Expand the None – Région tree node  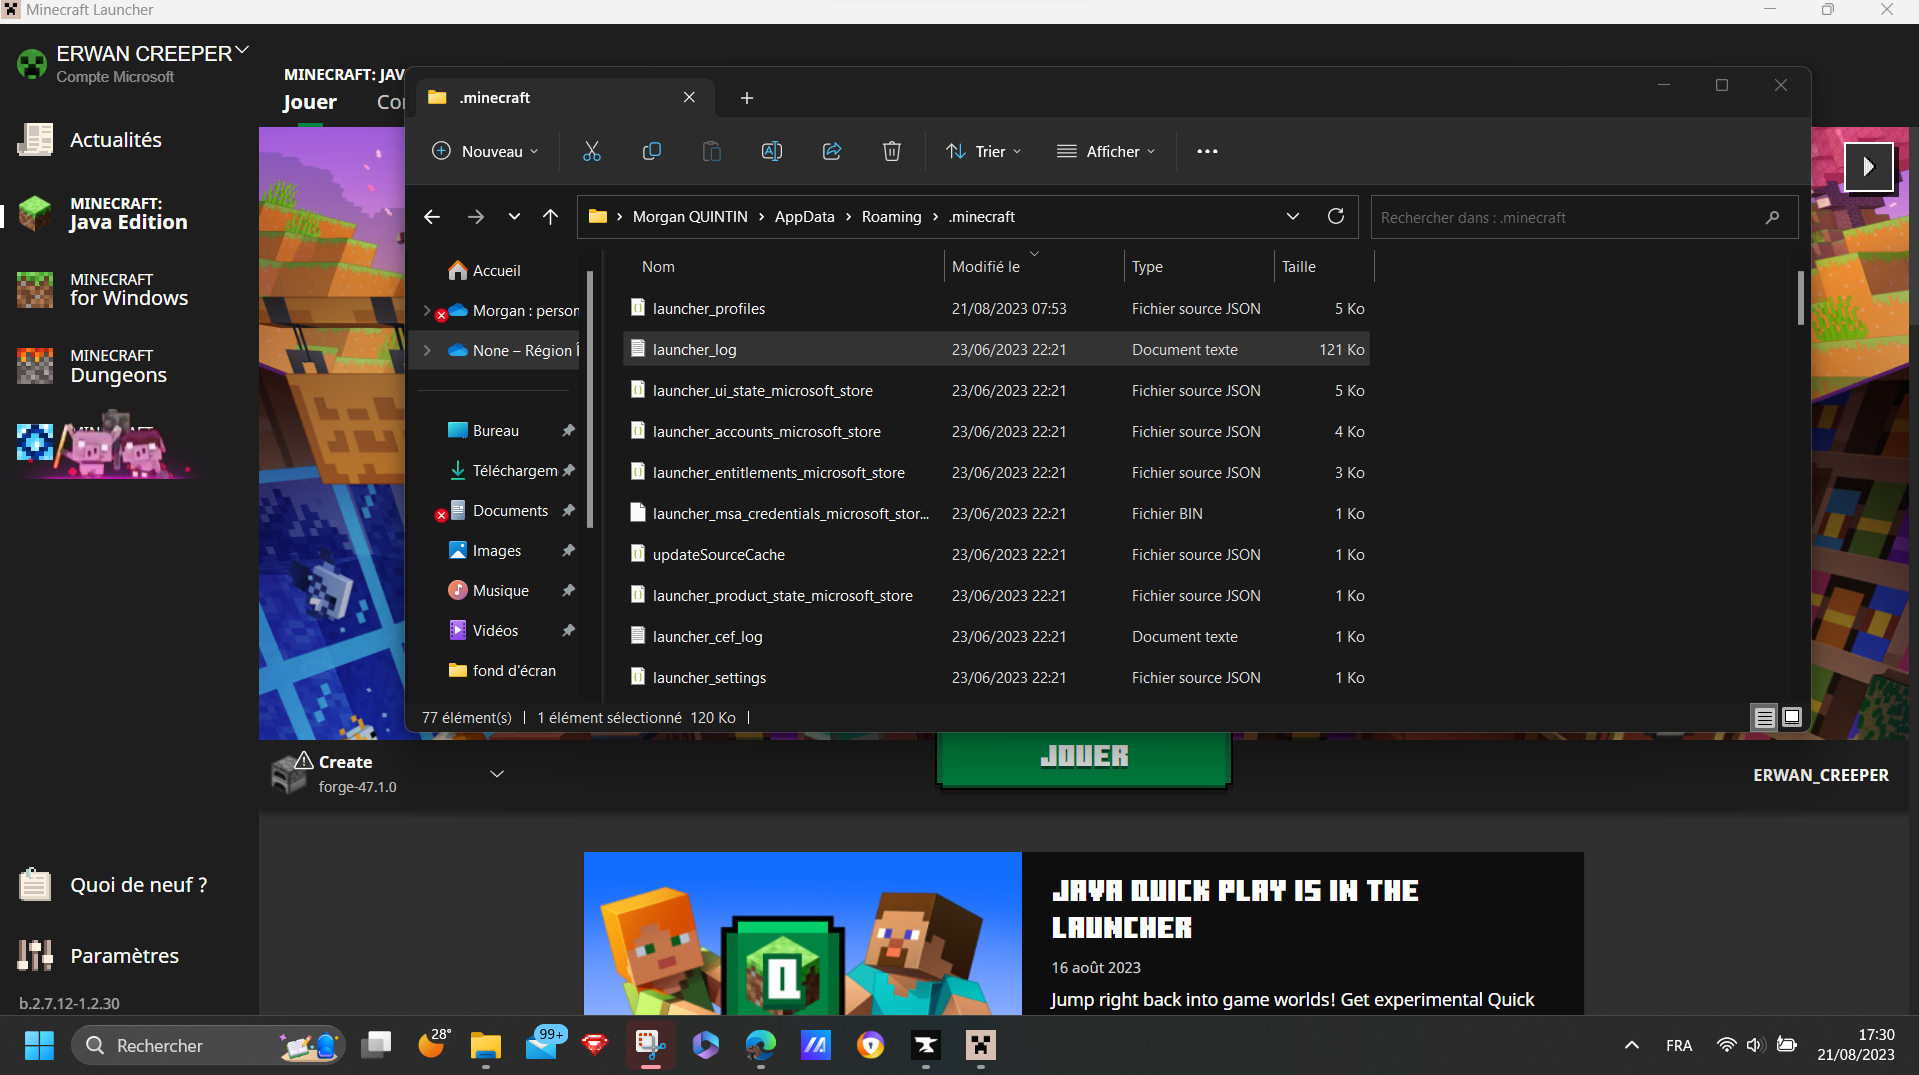(427, 350)
